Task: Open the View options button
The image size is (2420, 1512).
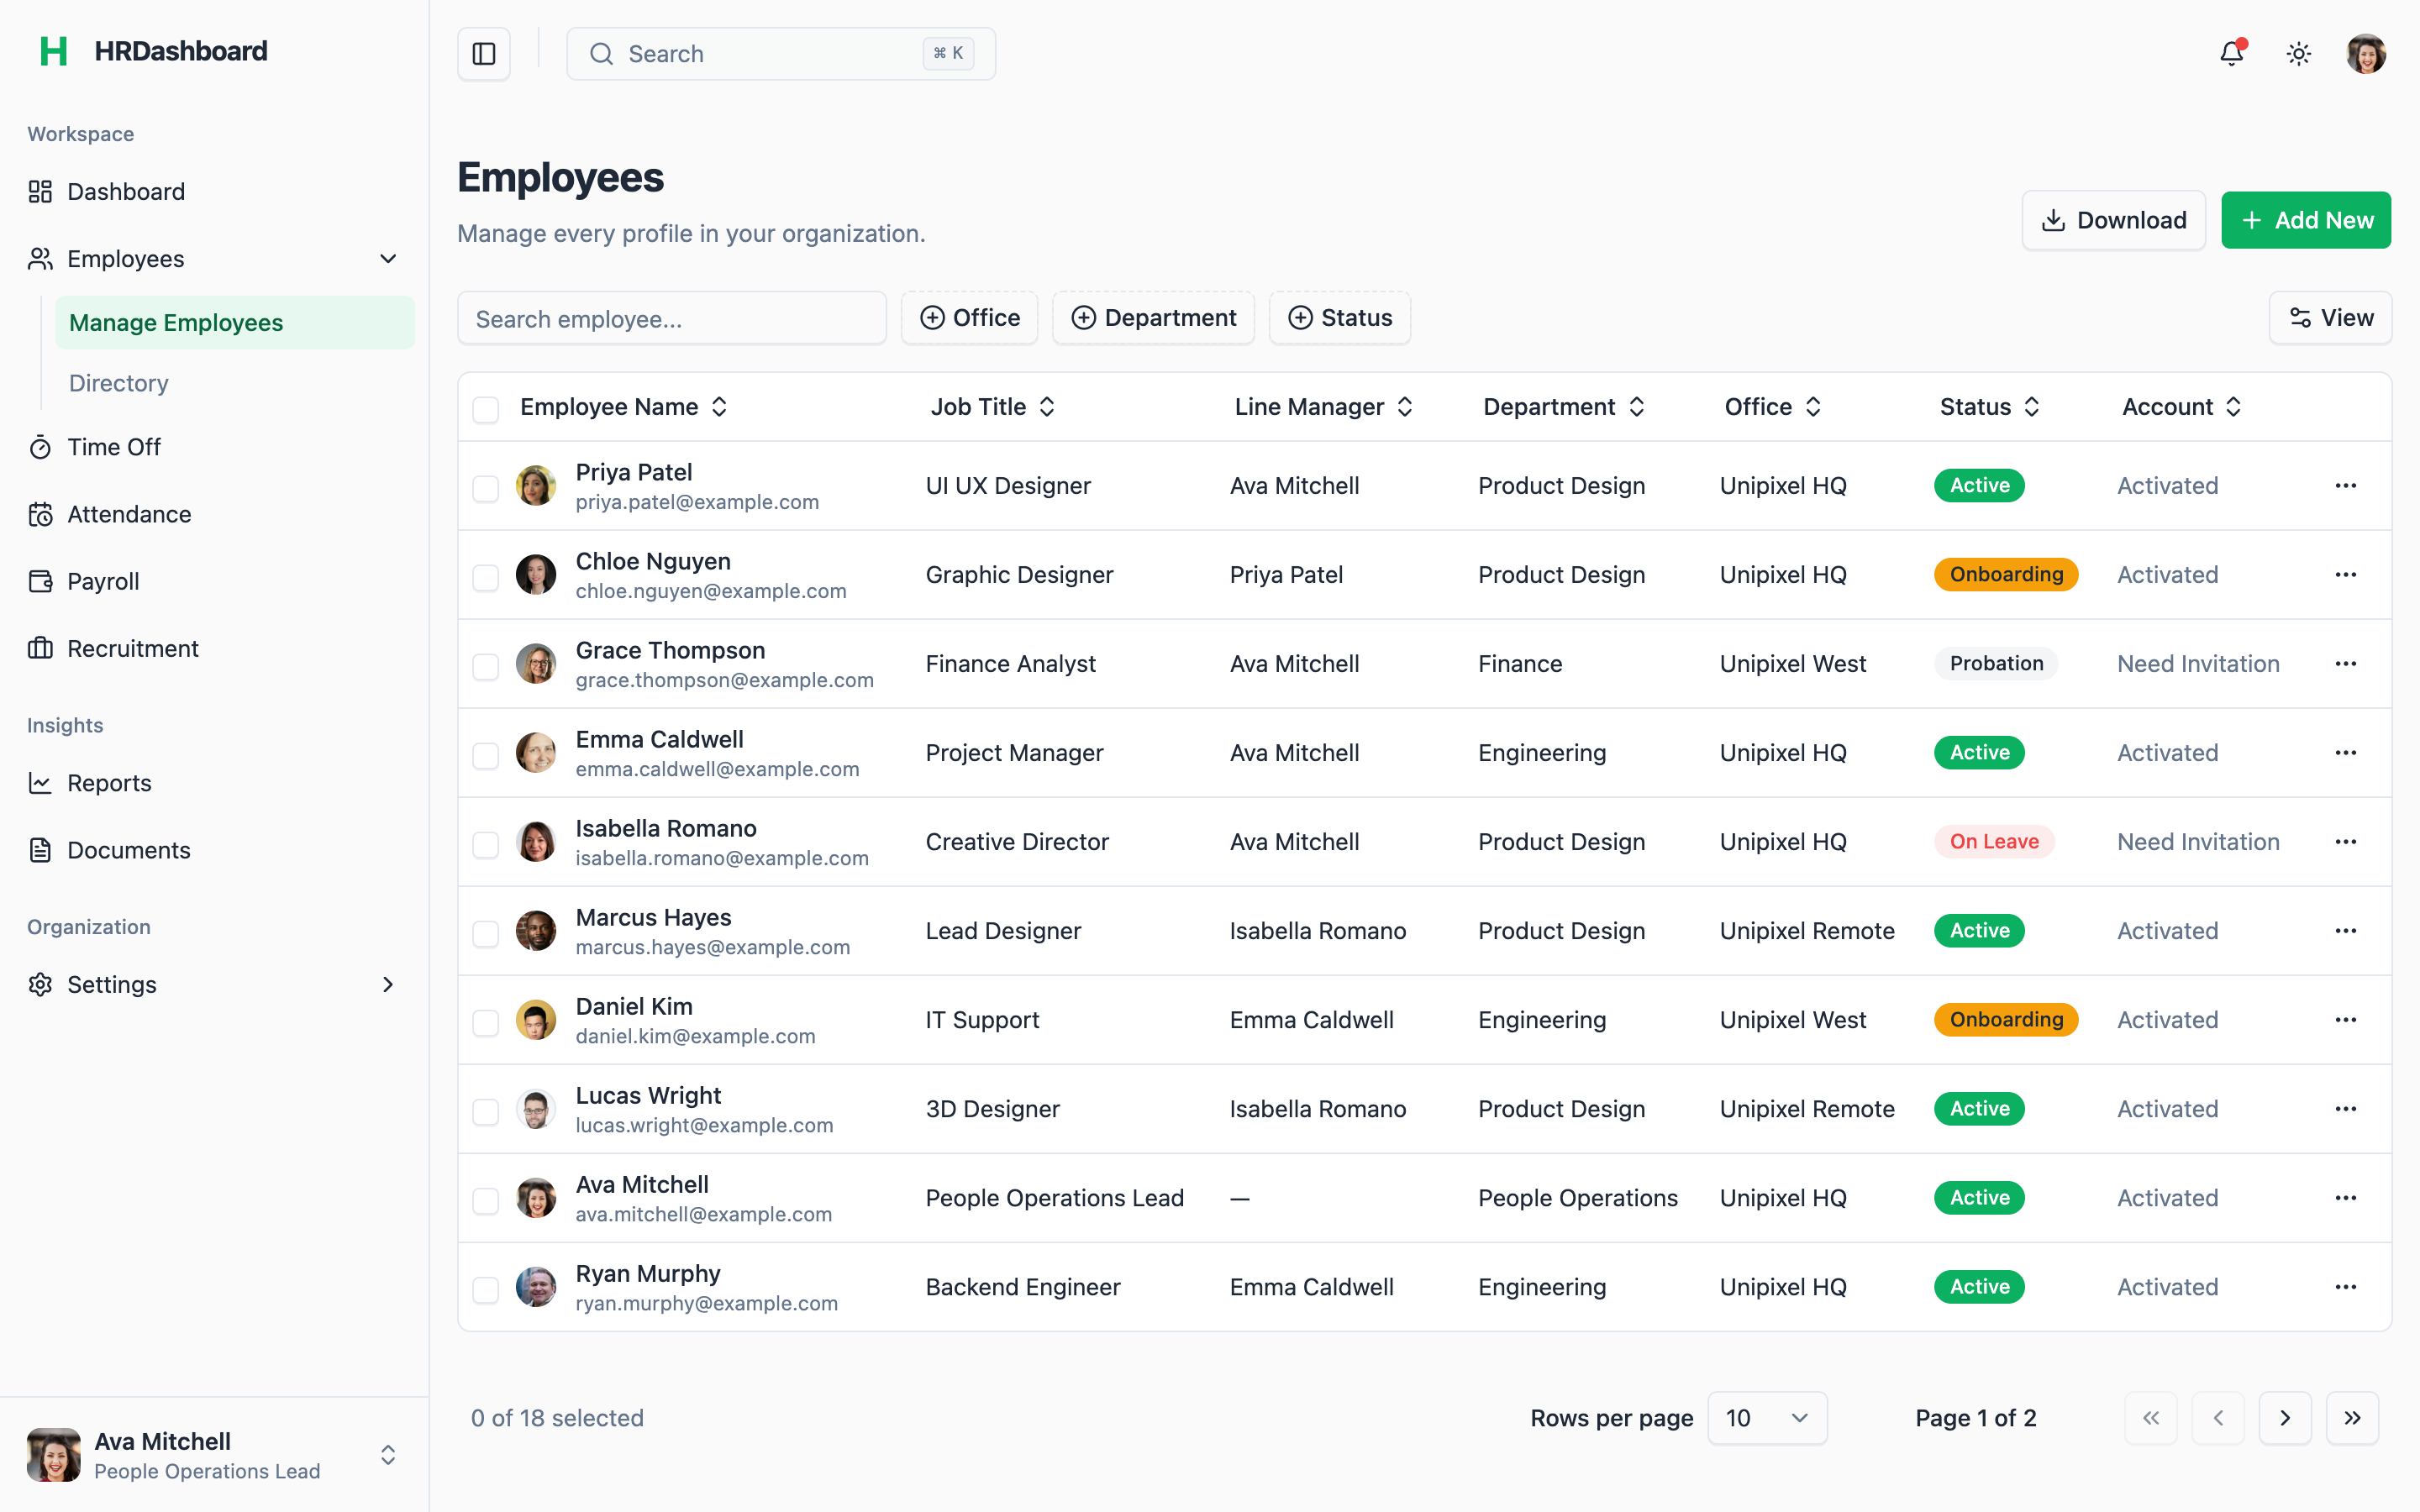Action: click(x=2330, y=318)
